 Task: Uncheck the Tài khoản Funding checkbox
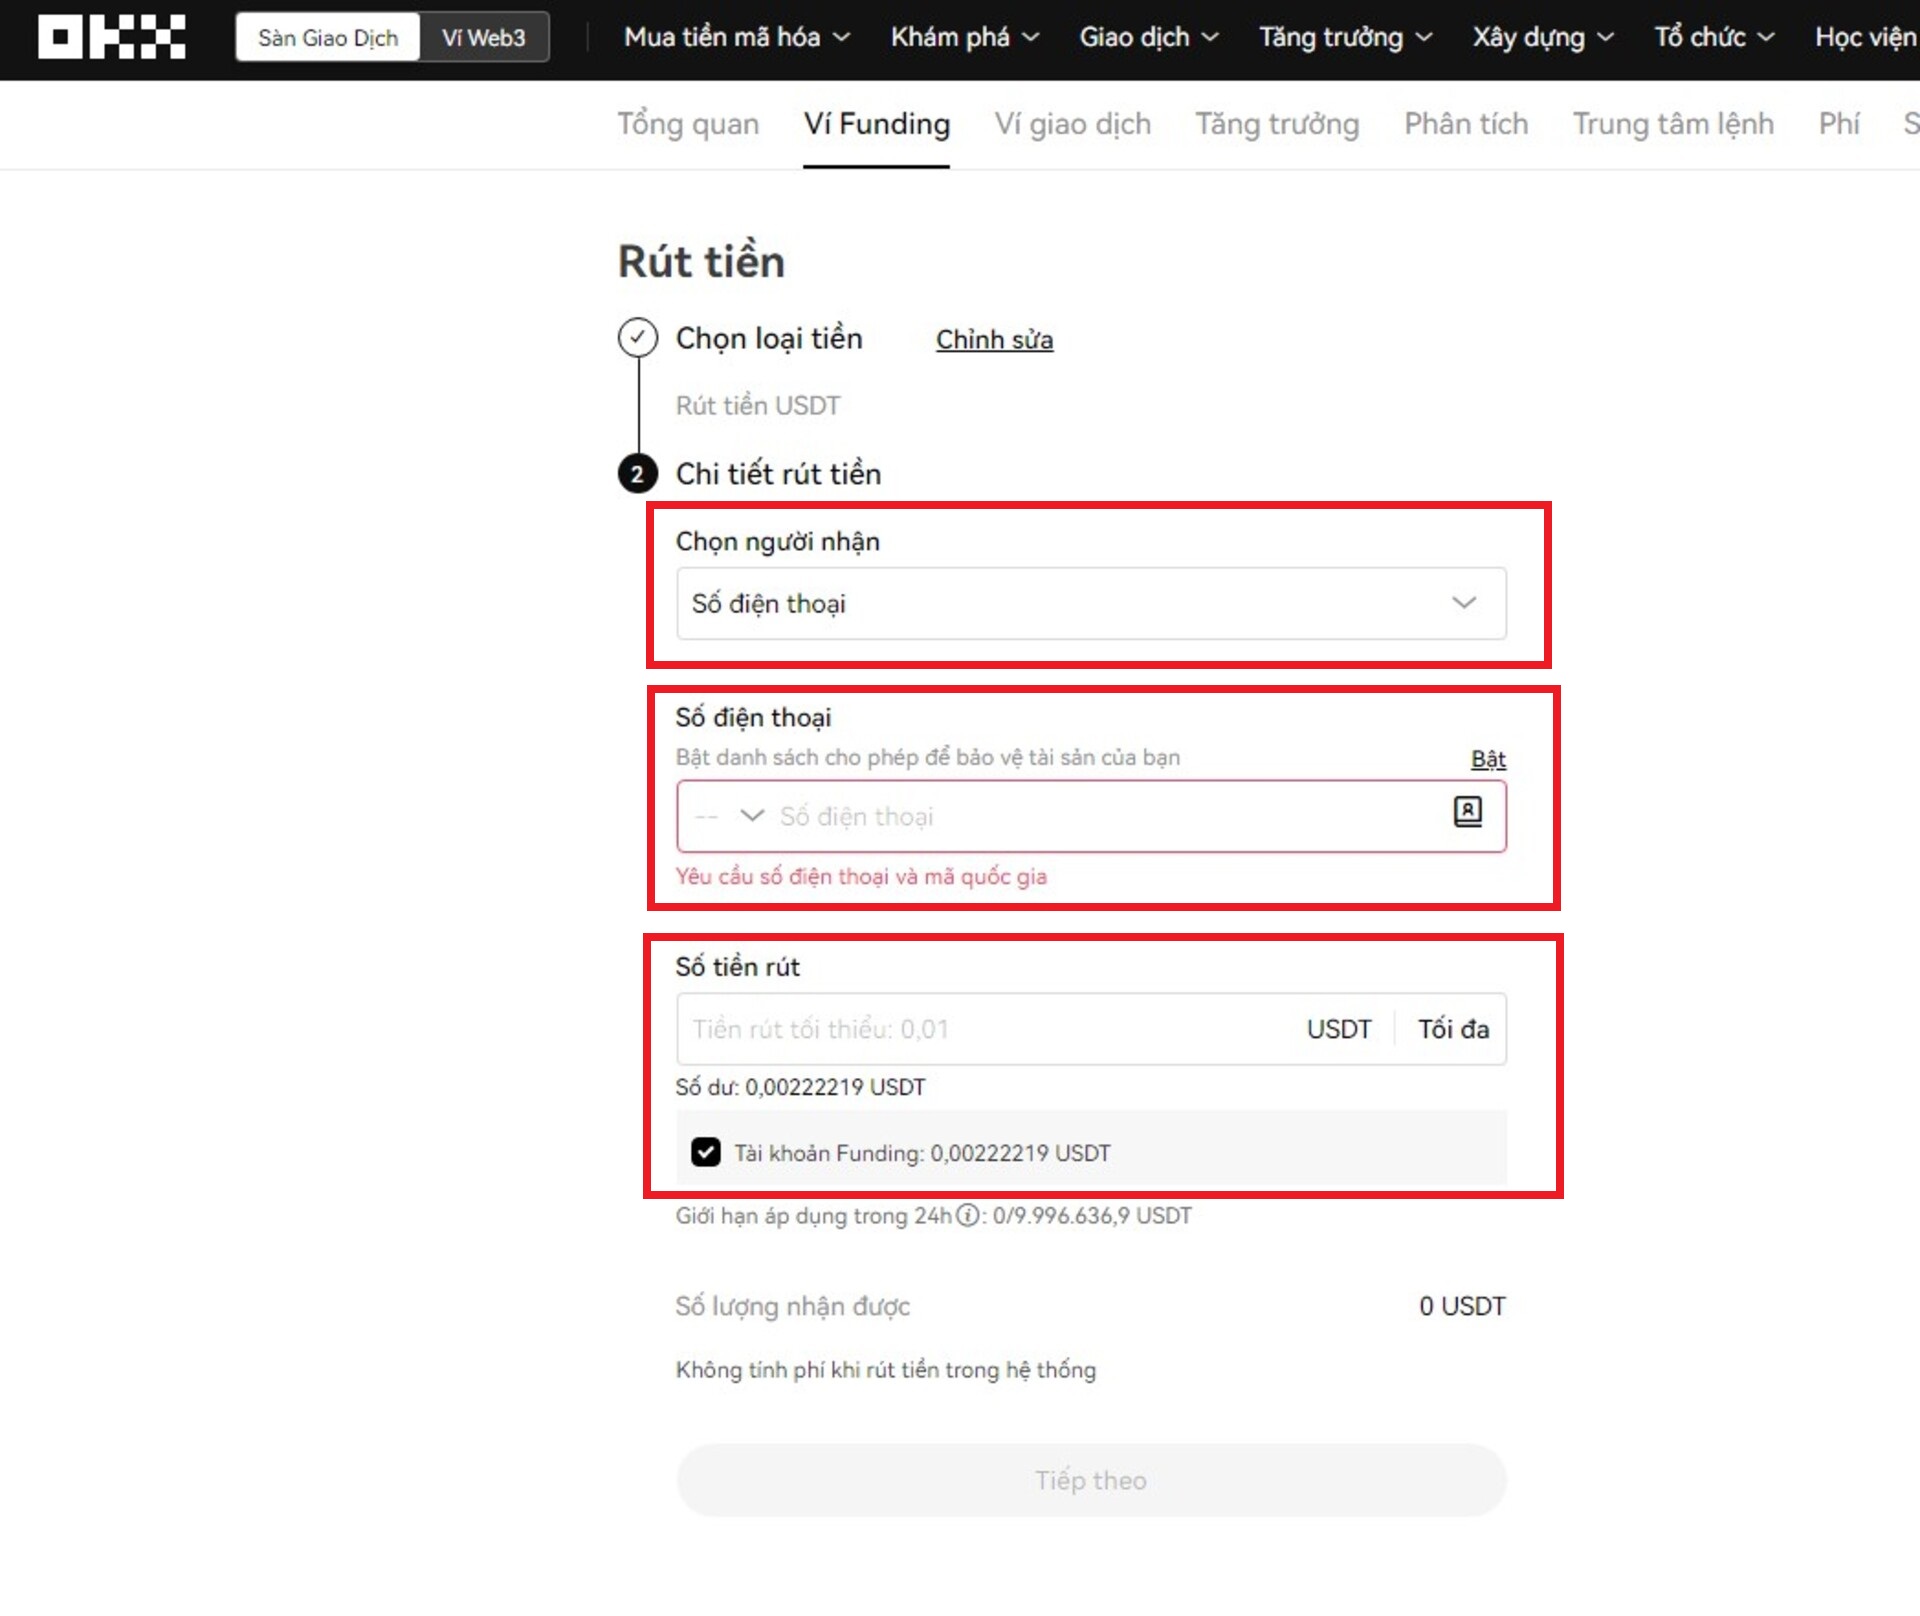(x=705, y=1152)
